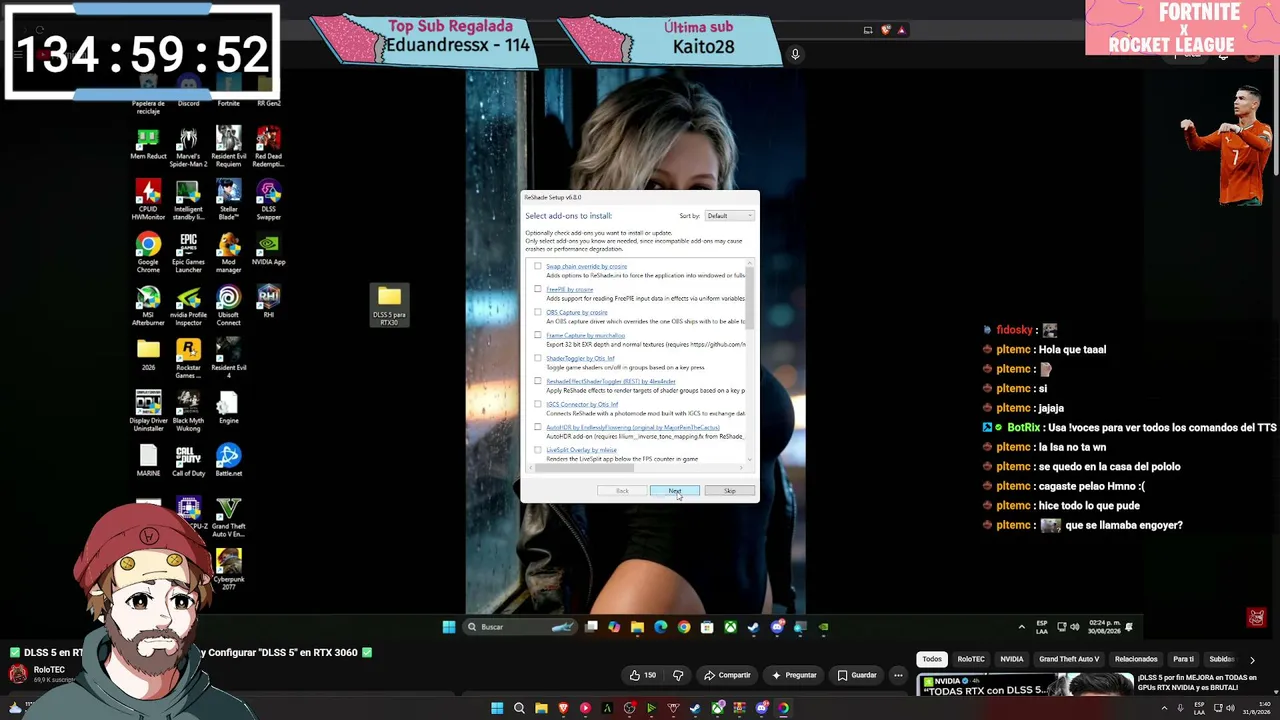The width and height of the screenshot is (1280, 720).
Task: Open the CPUID HWMonitor desktop shortcut
Action: pos(148,199)
